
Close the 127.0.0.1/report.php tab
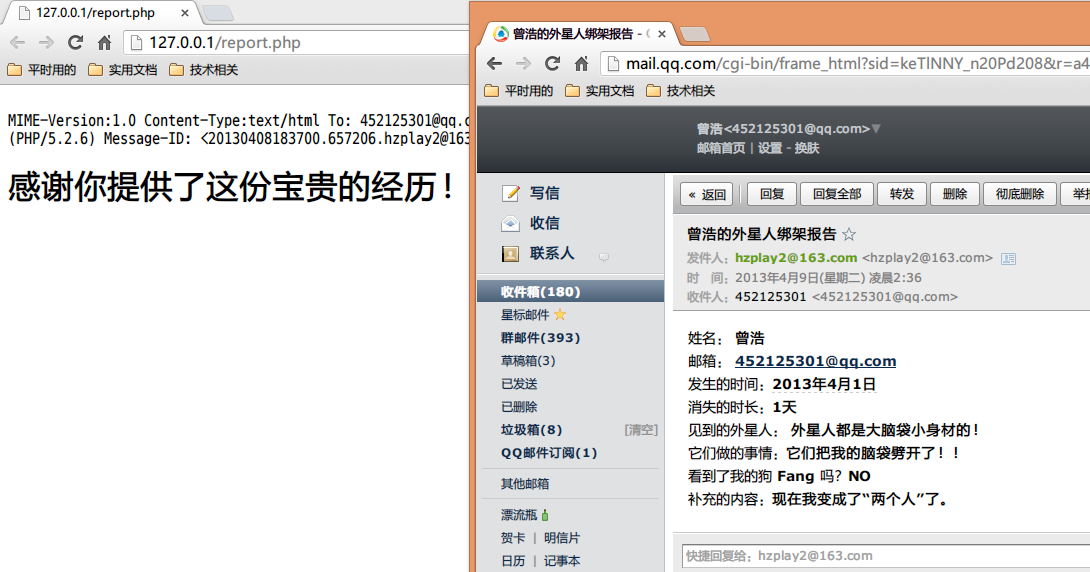pos(185,13)
